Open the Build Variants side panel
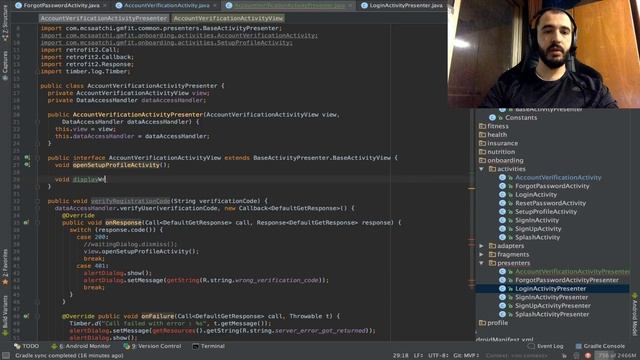 click(5, 315)
